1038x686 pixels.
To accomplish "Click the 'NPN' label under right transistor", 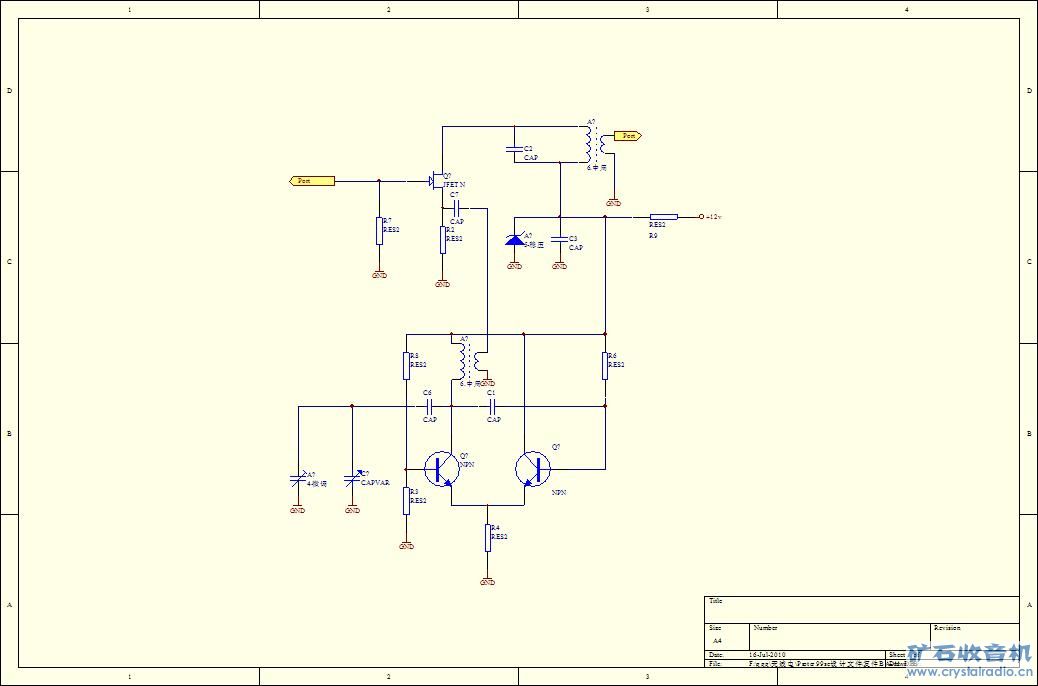I will click(559, 493).
